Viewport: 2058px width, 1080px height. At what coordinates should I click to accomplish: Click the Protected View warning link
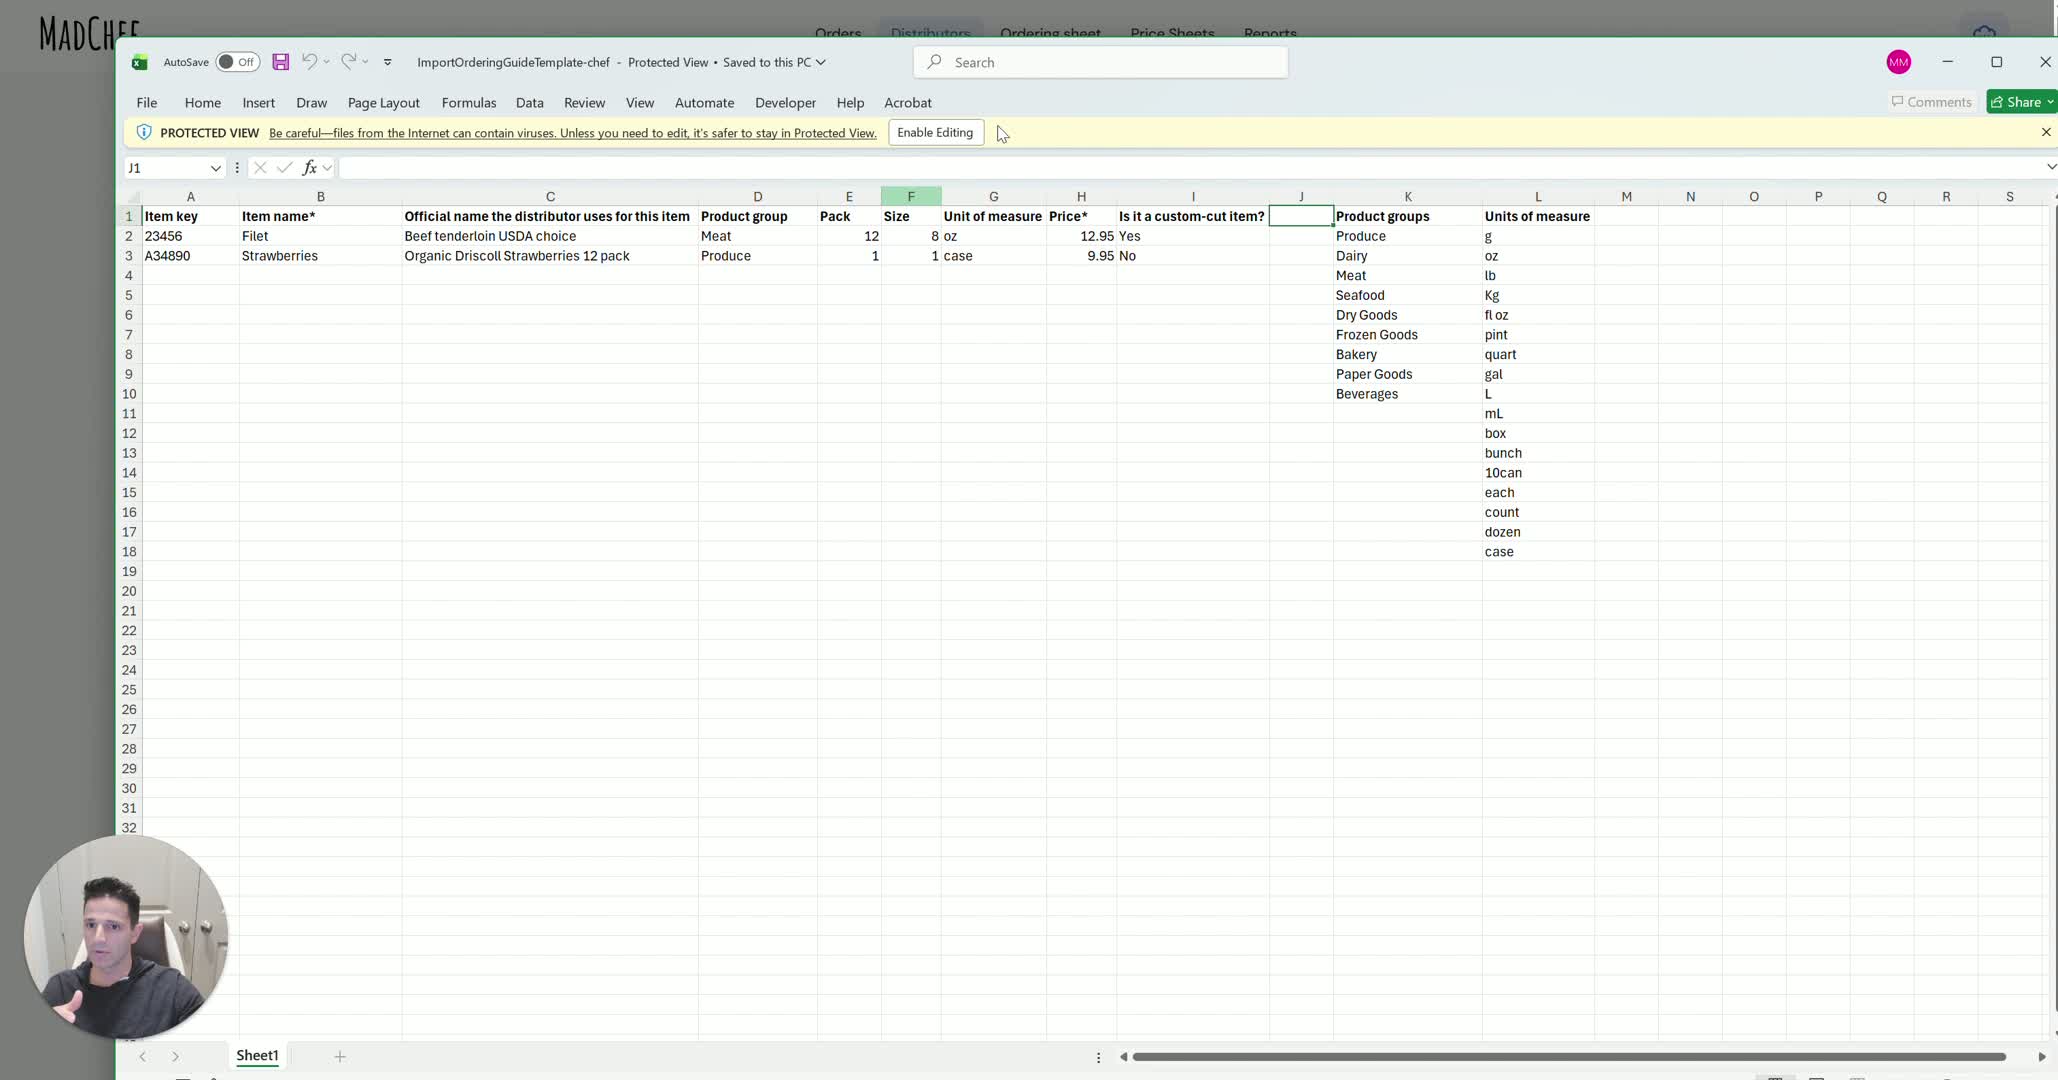click(573, 133)
